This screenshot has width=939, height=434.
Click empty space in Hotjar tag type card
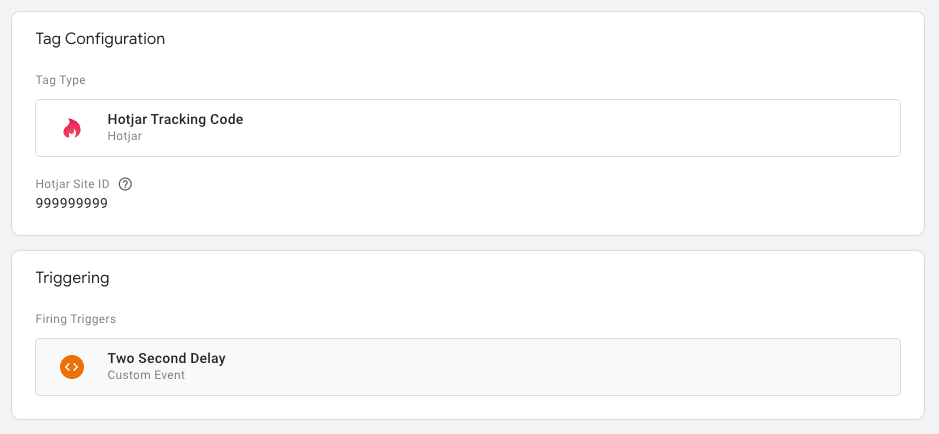click(x=569, y=128)
